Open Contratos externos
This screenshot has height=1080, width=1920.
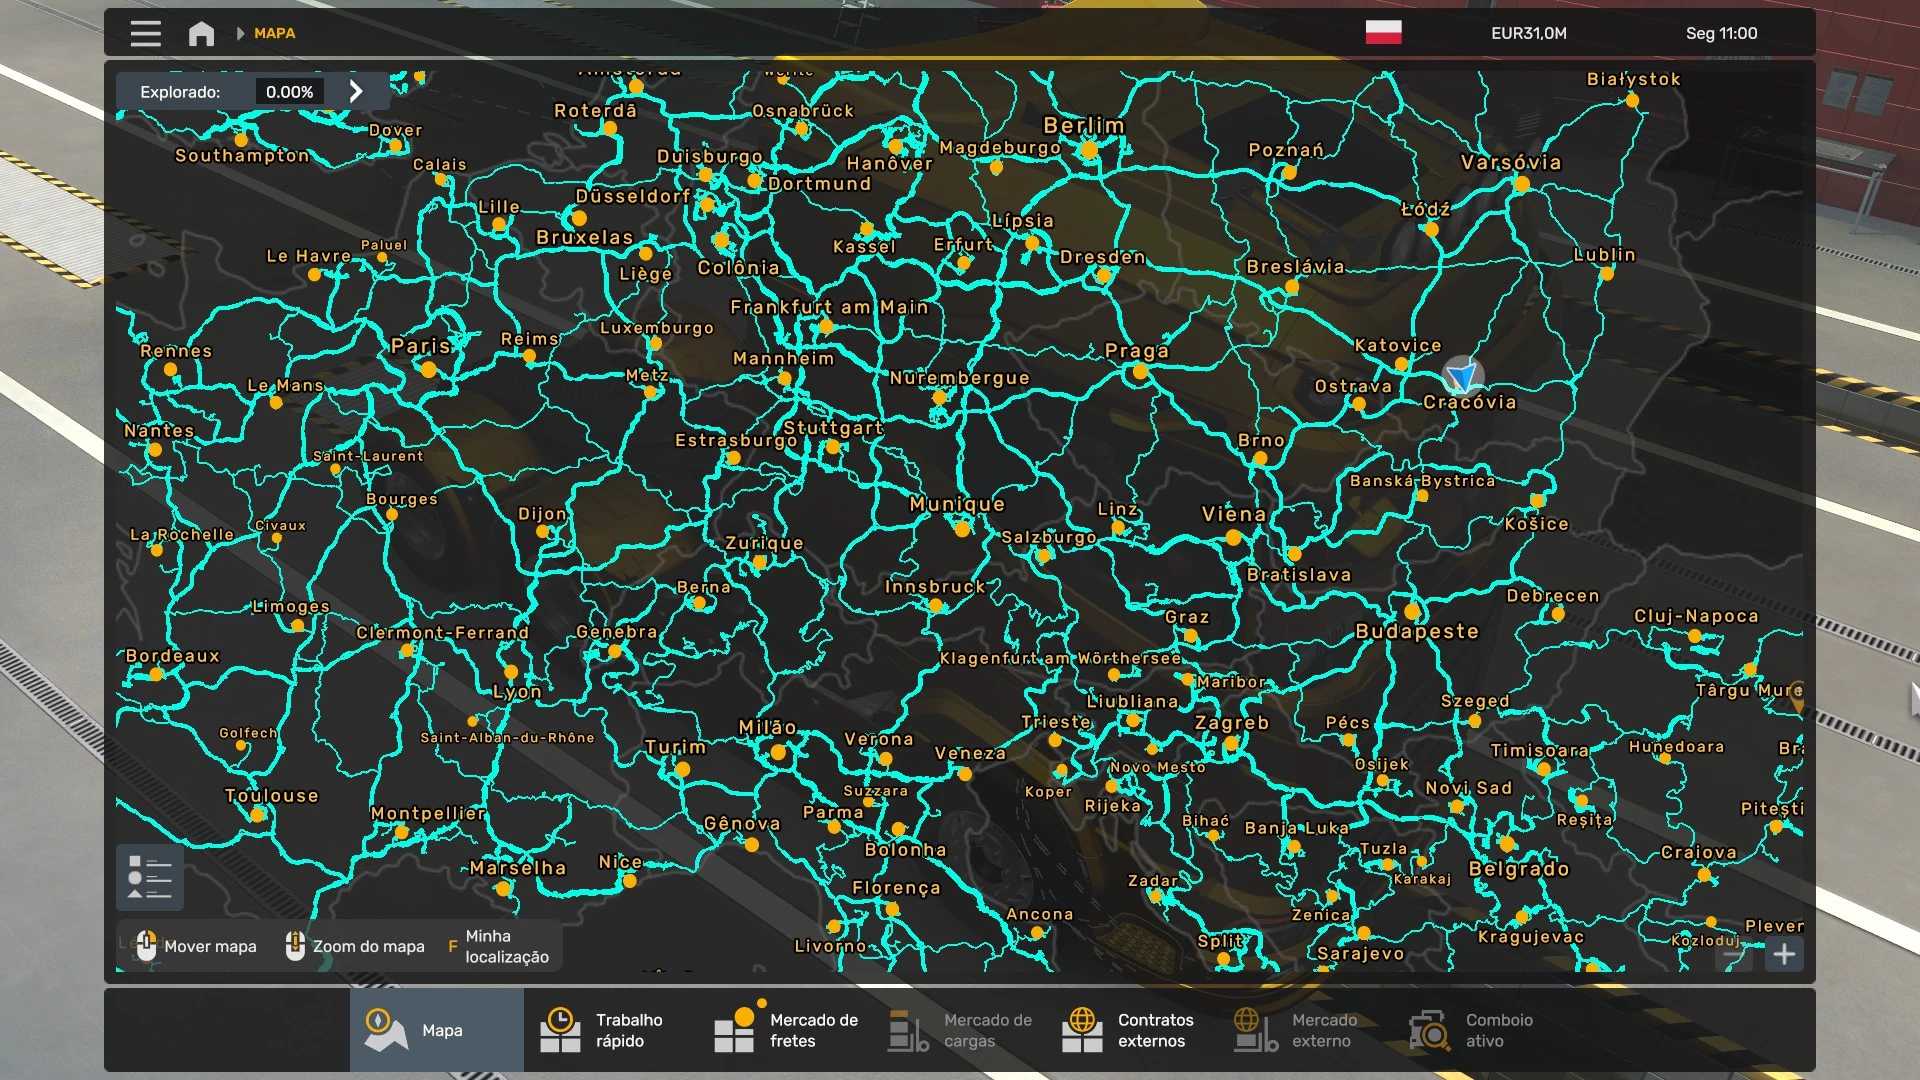[1132, 1030]
